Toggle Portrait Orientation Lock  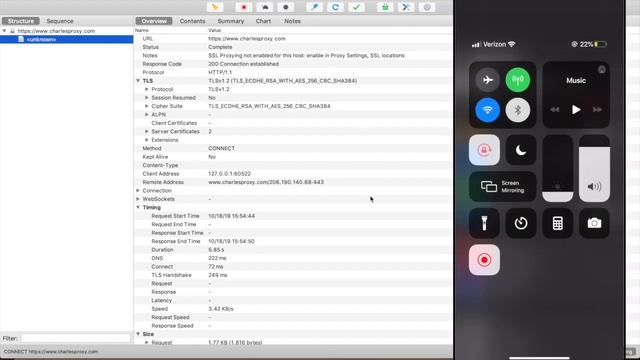click(x=484, y=150)
